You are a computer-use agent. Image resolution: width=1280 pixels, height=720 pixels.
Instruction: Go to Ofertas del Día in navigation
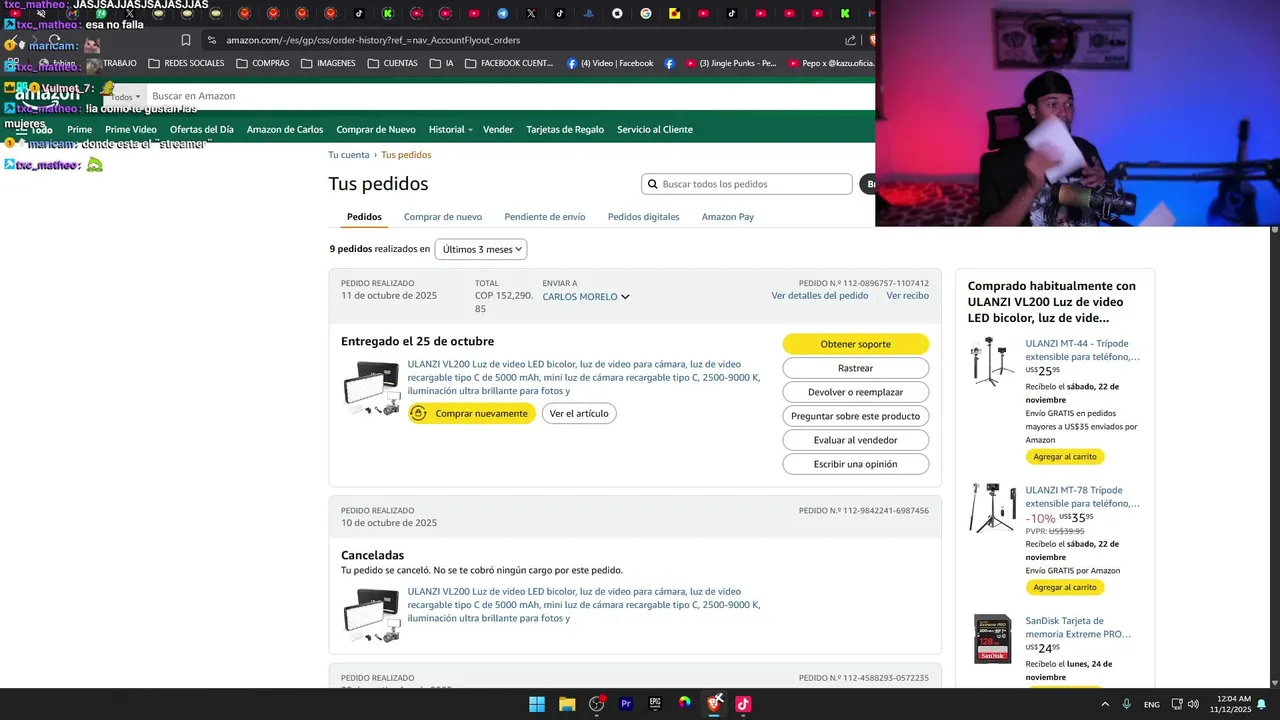[202, 129]
